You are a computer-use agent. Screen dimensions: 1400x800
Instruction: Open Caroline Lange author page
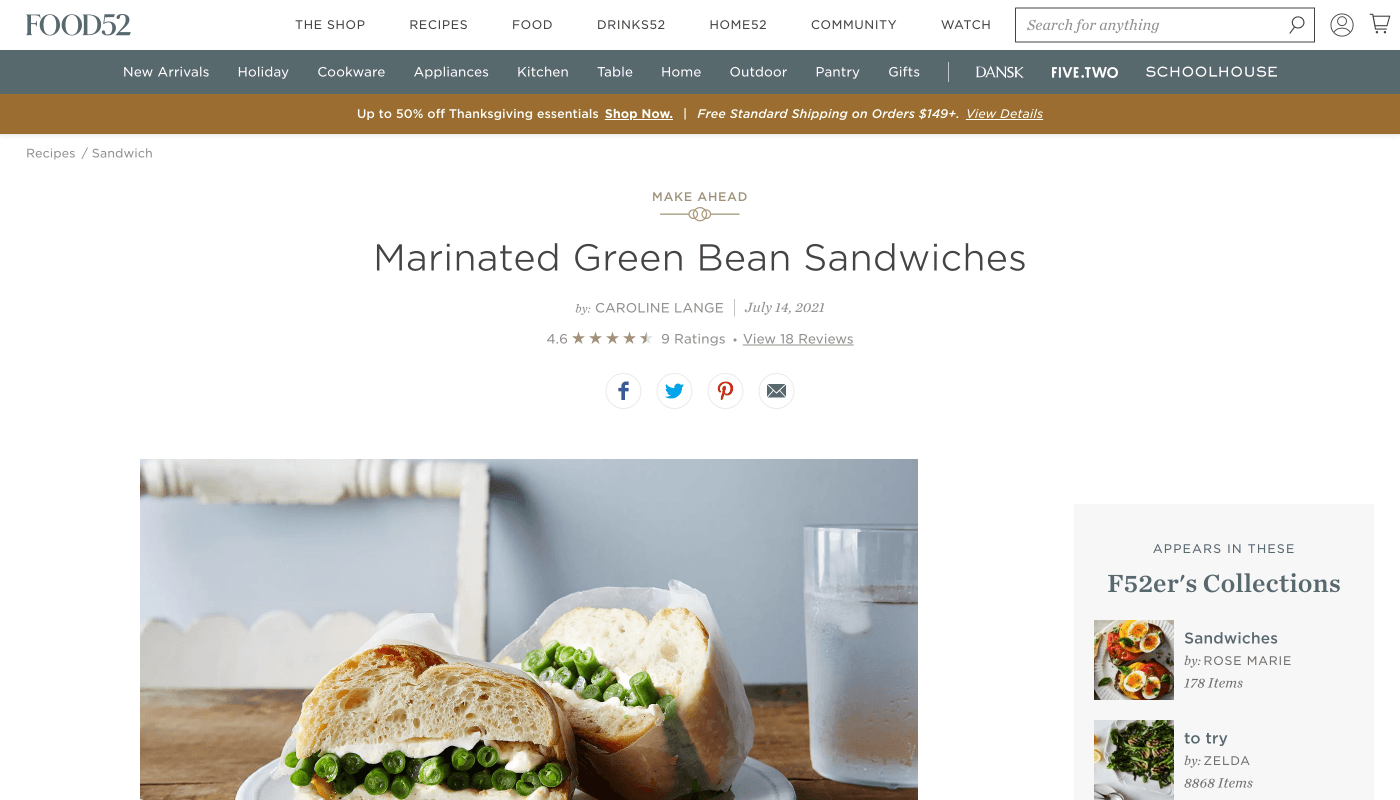coord(659,308)
